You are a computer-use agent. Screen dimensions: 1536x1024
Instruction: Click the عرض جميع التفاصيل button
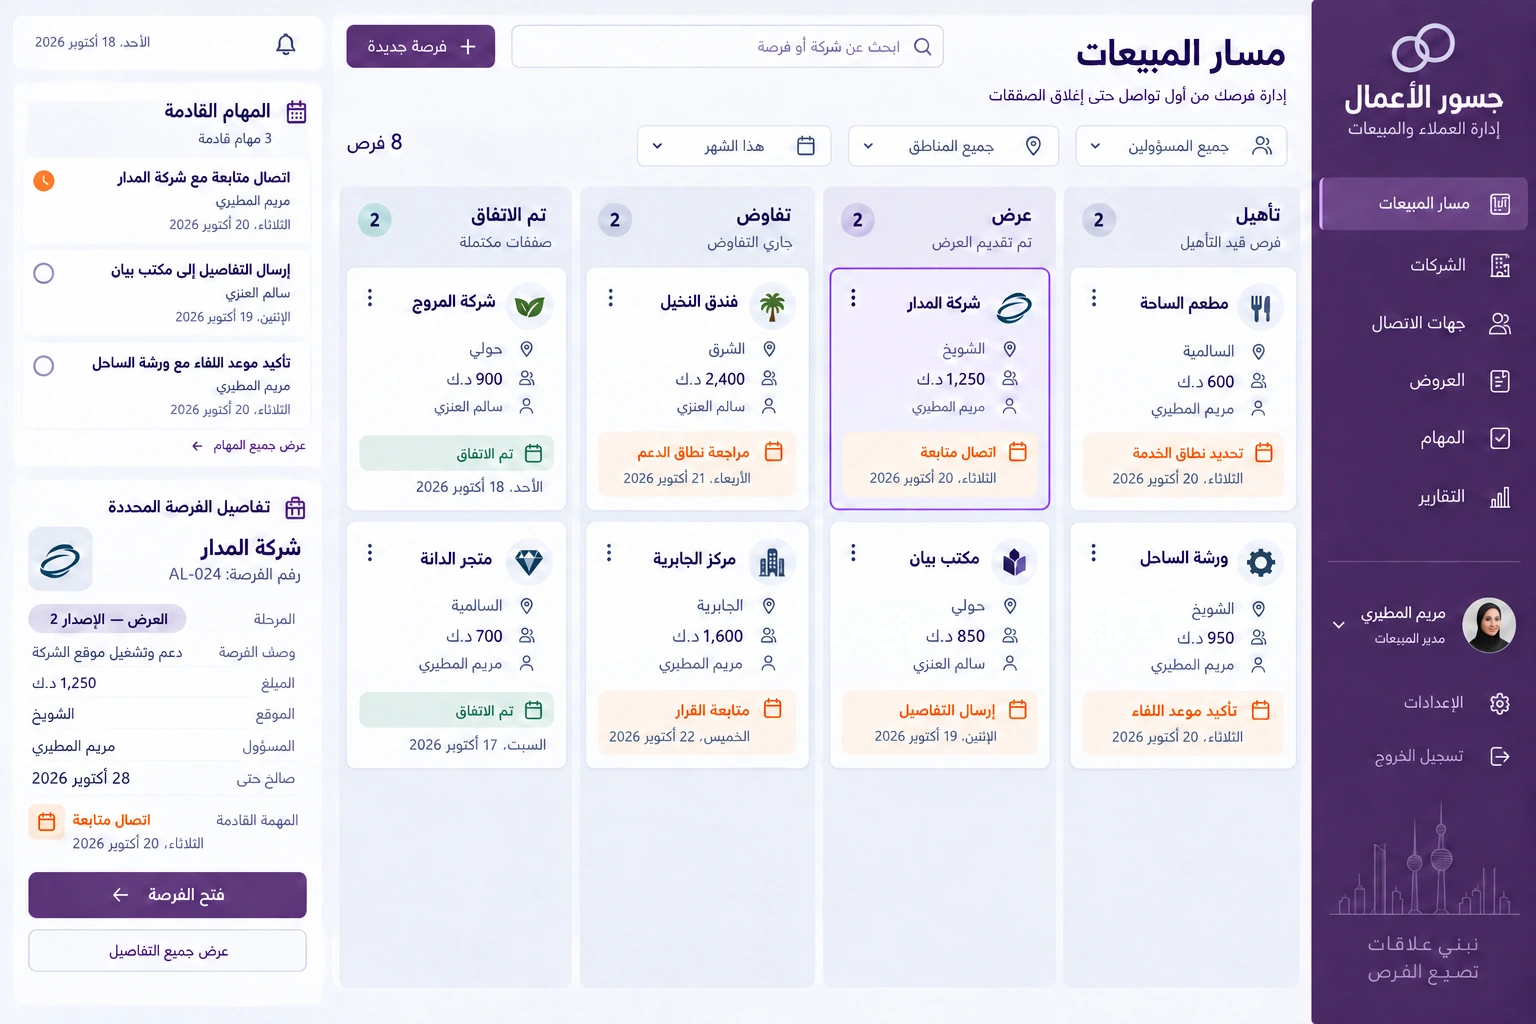(x=167, y=951)
